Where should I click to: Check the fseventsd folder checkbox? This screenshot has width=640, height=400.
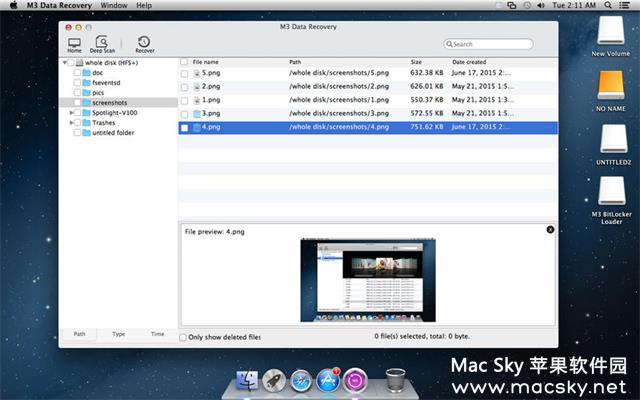click(x=77, y=83)
